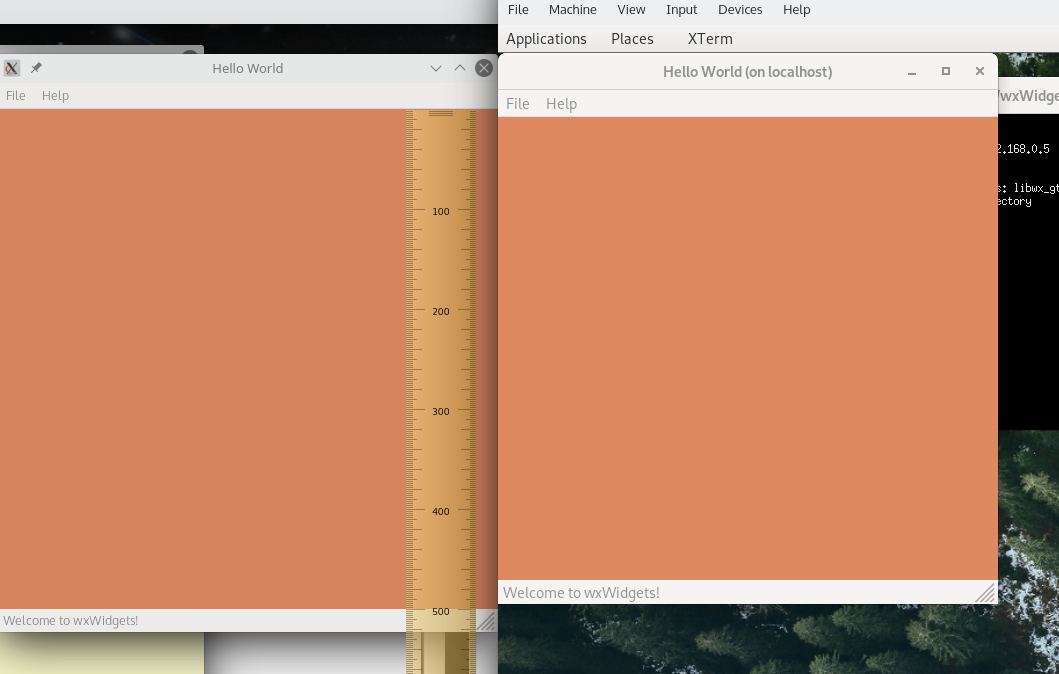This screenshot has width=1059, height=674.
Task: Click the yellow sticky note at bottom left
Action: (x=100, y=655)
